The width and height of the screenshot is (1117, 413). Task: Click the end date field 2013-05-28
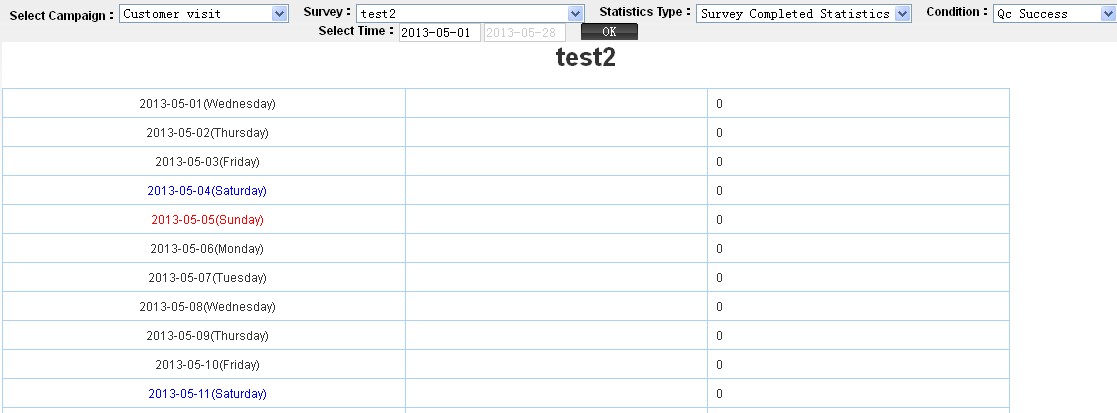[524, 33]
